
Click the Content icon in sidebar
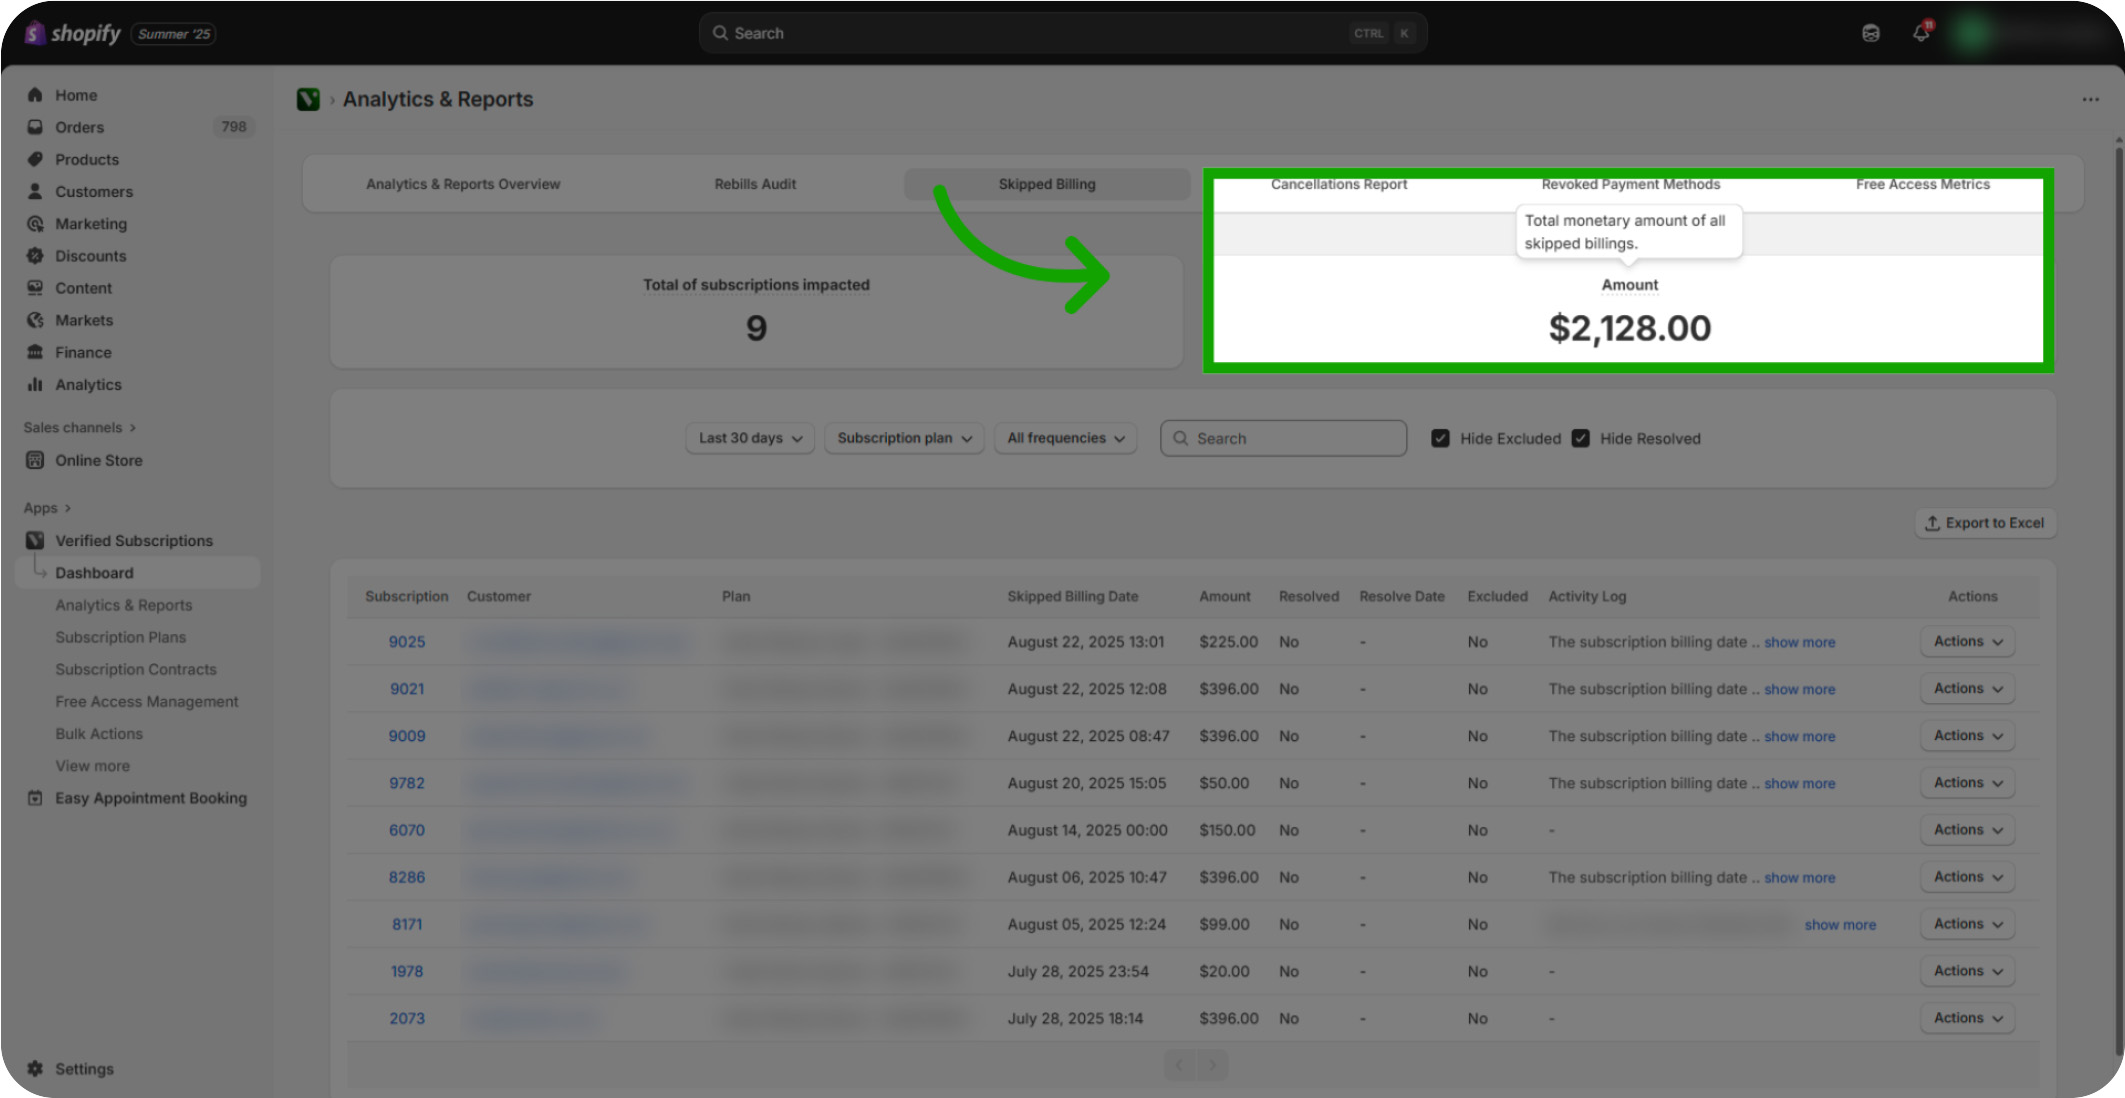(35, 288)
